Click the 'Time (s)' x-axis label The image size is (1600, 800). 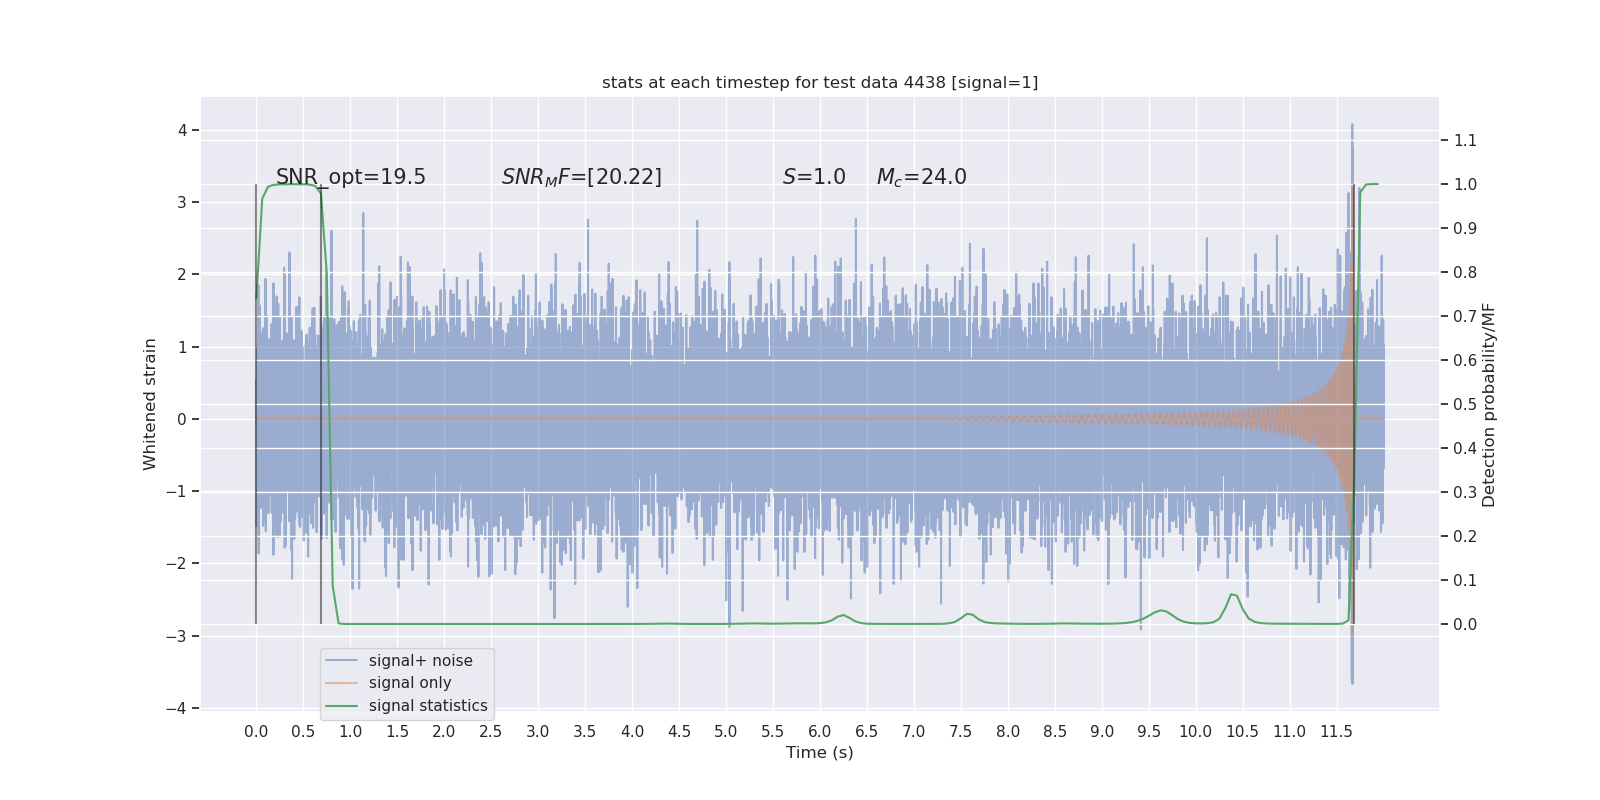820,752
